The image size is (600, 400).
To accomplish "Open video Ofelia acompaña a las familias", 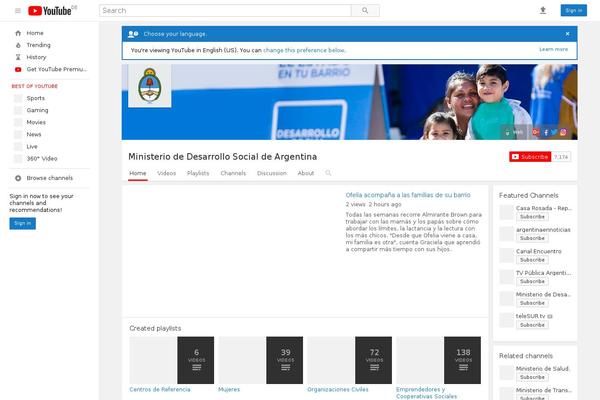I will [408, 195].
